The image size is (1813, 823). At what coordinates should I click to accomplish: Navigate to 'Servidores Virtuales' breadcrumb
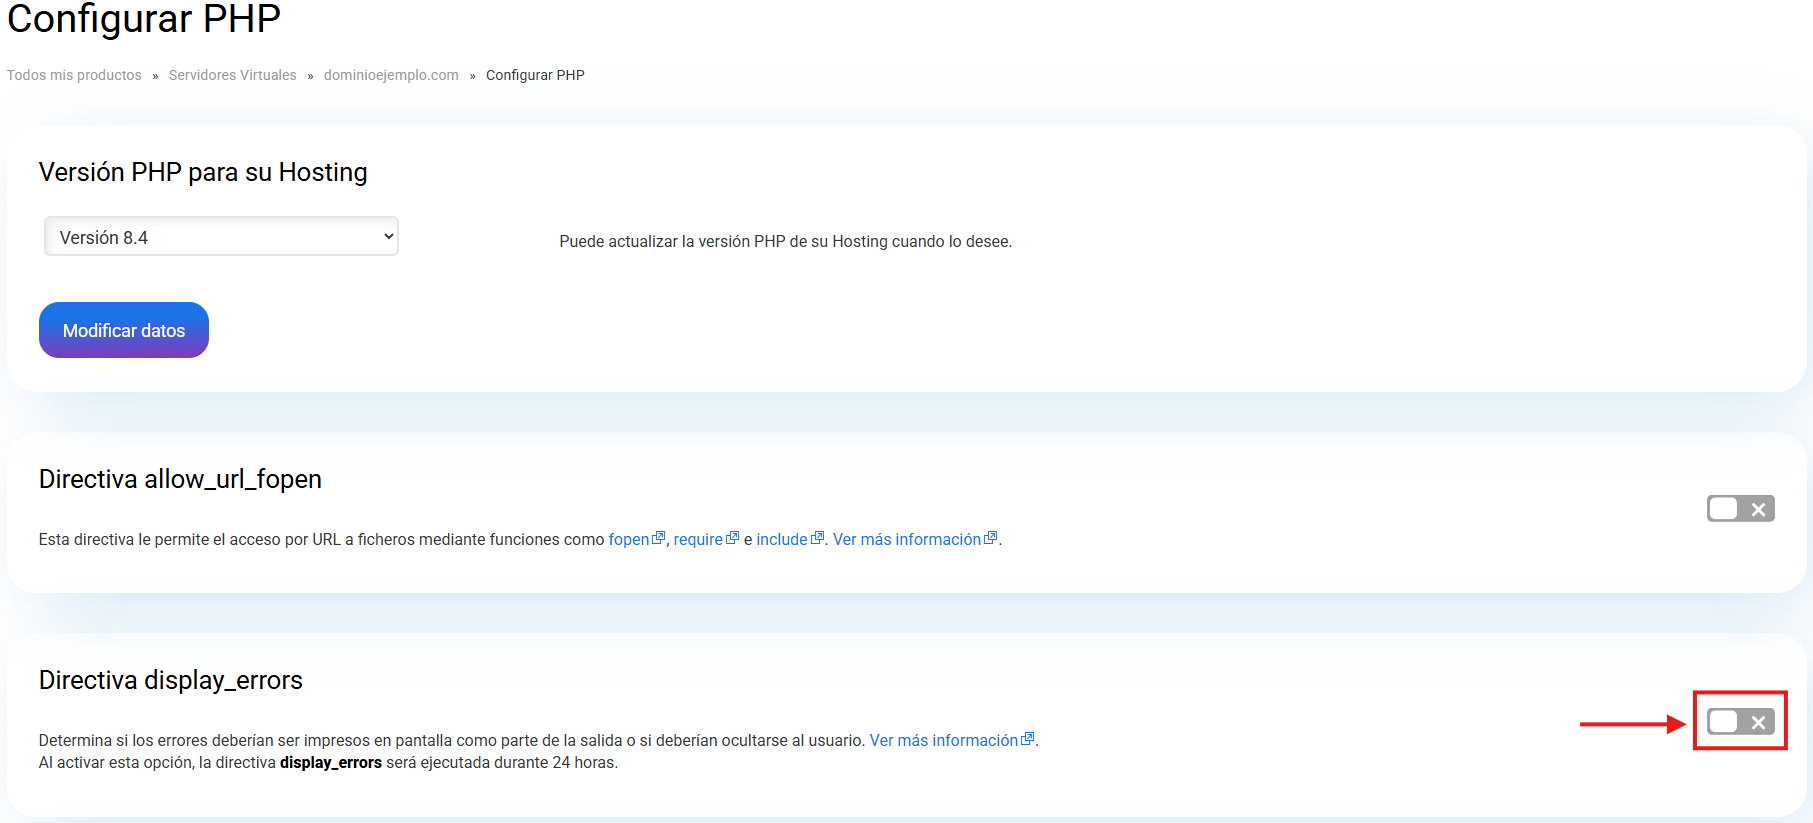pyautogui.click(x=232, y=75)
